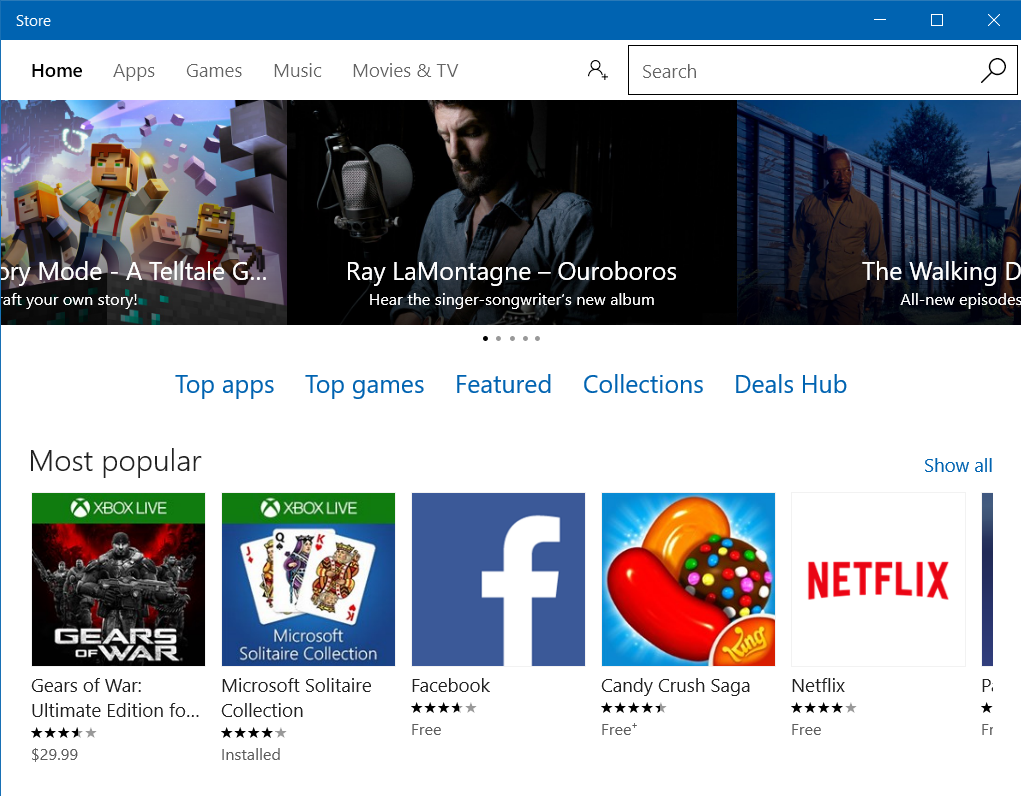Open the Top games link
The width and height of the screenshot is (1021, 796).
365,385
